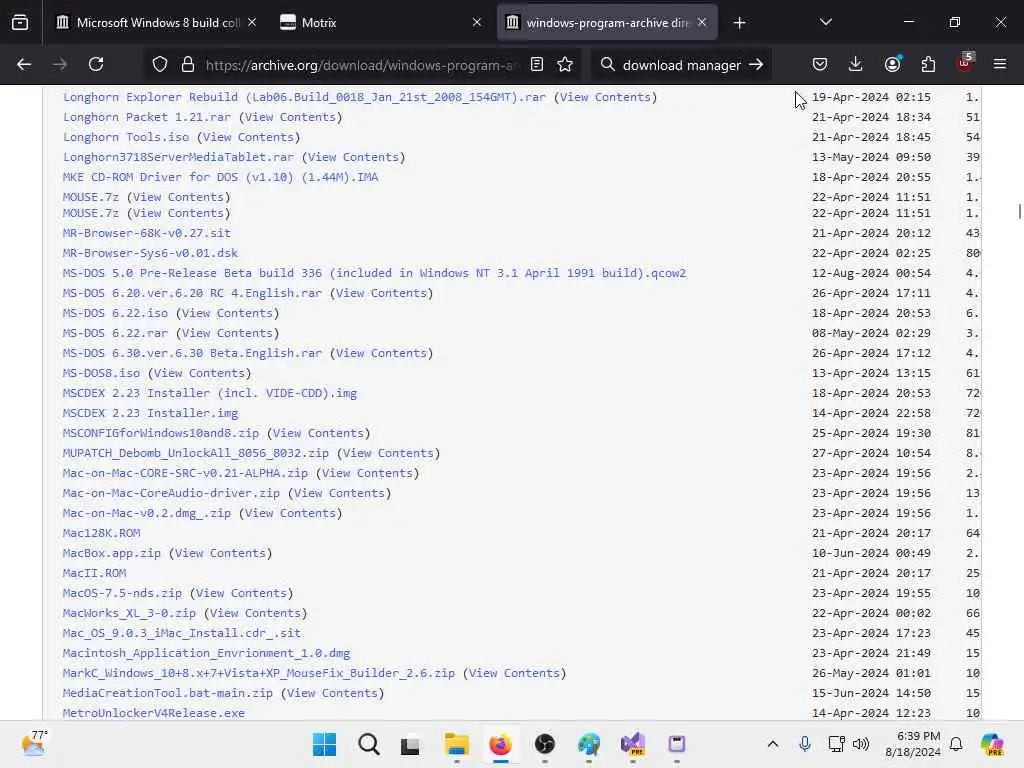Screen dimensions: 1024x768
Task: Open Copilot preview taskbar icon
Action: pyautogui.click(x=992, y=744)
